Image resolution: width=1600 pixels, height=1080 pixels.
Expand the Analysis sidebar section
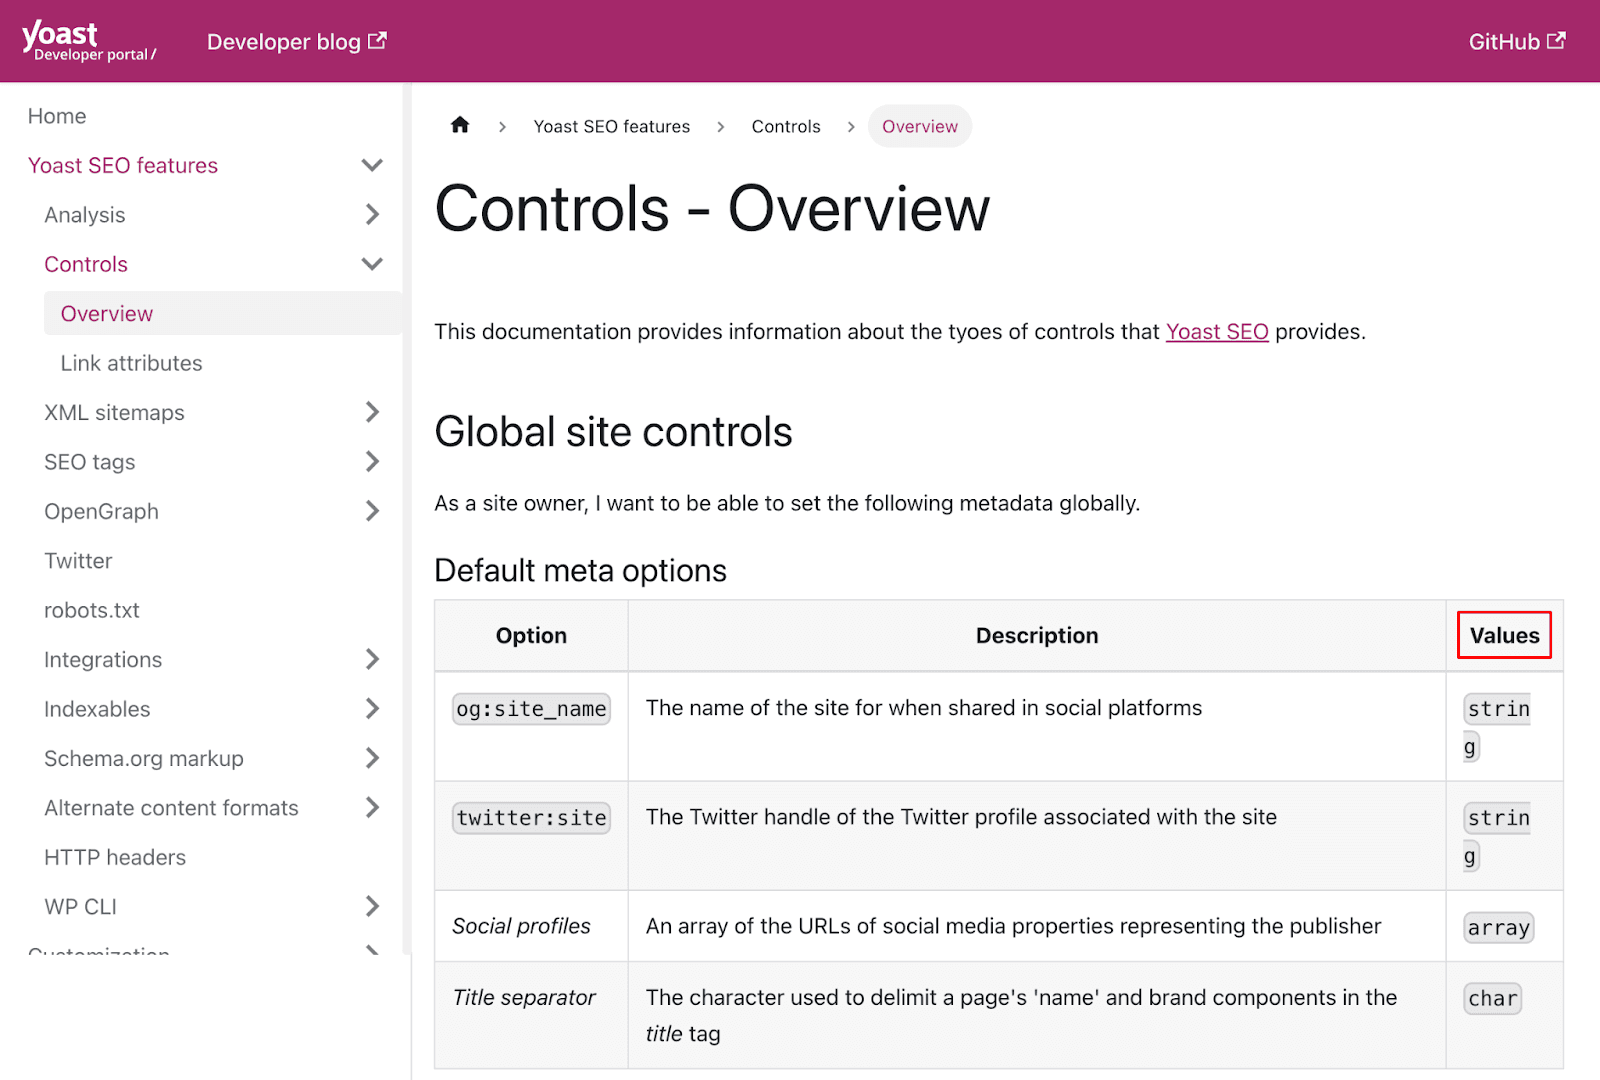[x=372, y=214]
